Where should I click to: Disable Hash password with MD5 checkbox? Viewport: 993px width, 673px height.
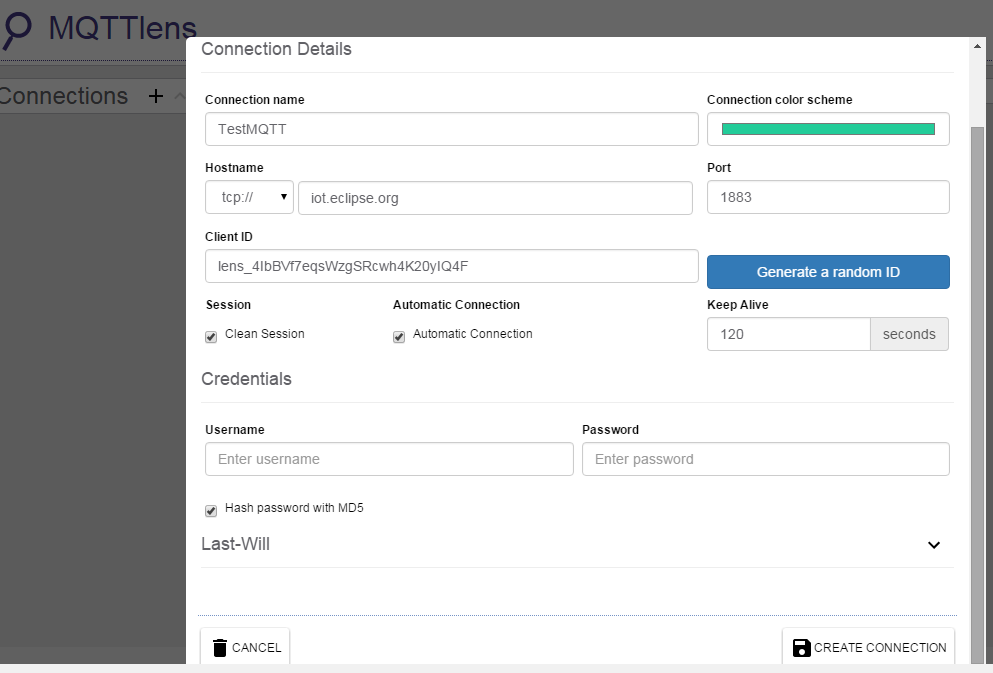click(211, 511)
